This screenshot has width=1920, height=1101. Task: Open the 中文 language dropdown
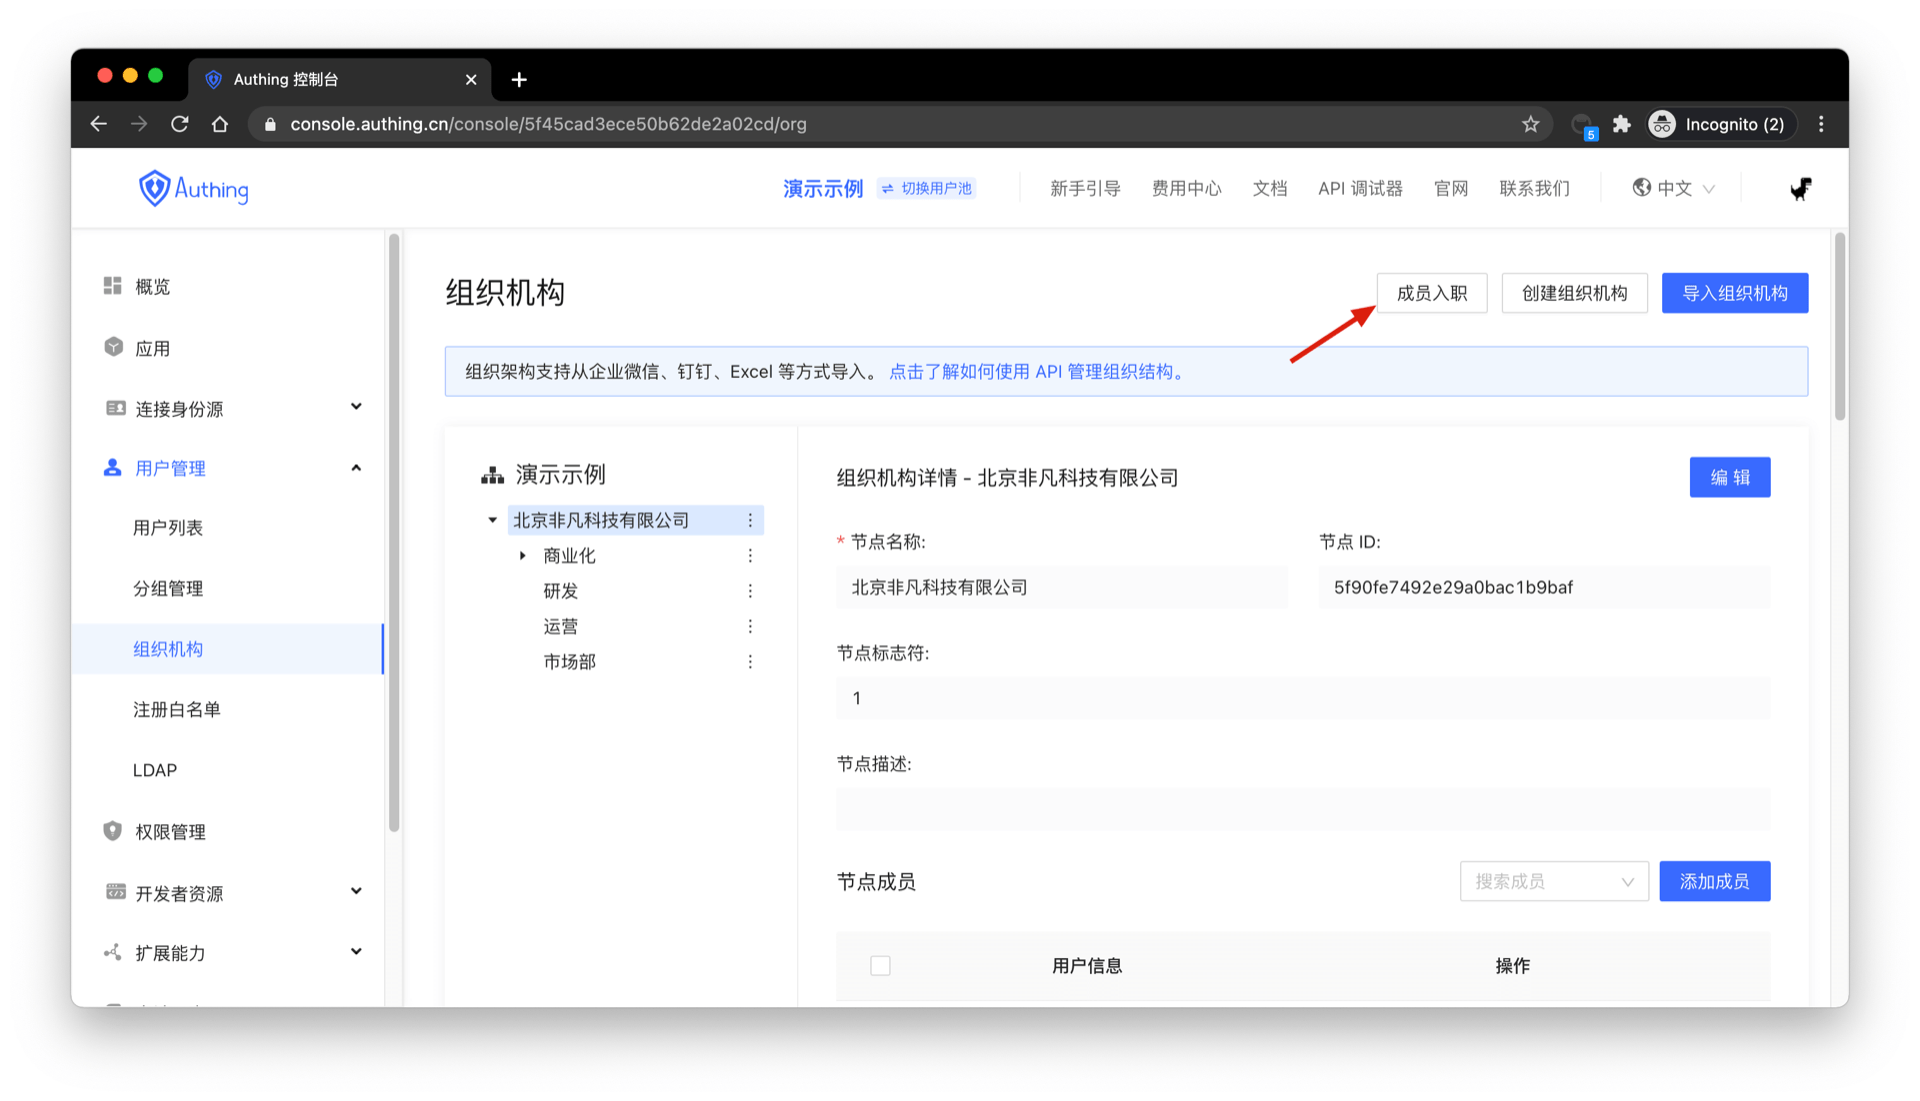(1674, 189)
